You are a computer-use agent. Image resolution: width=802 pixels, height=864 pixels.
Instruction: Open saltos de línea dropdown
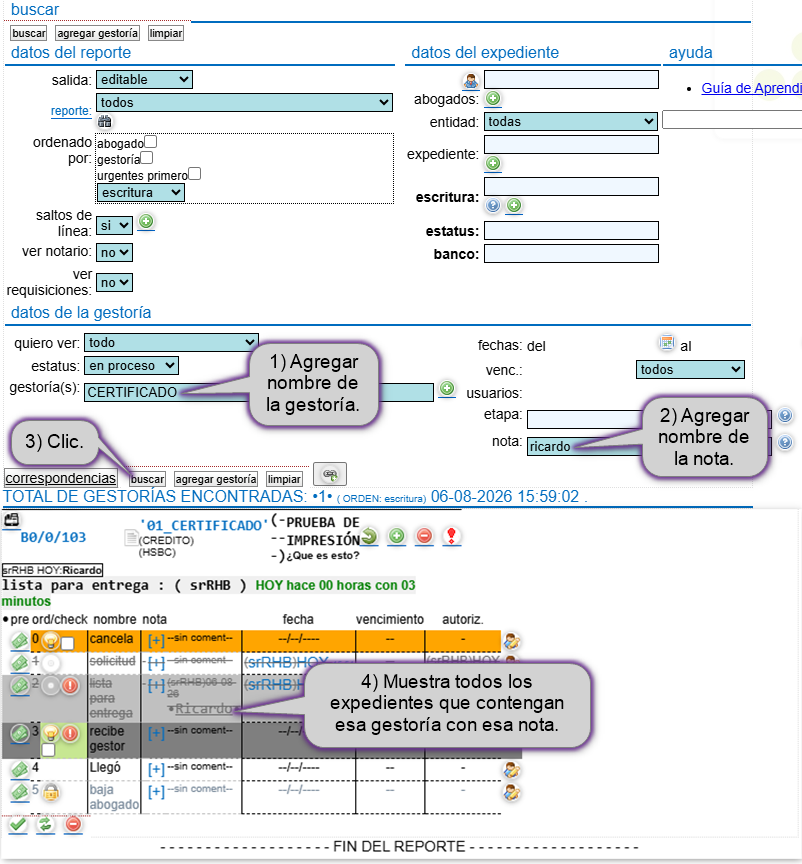pyautogui.click(x=115, y=225)
